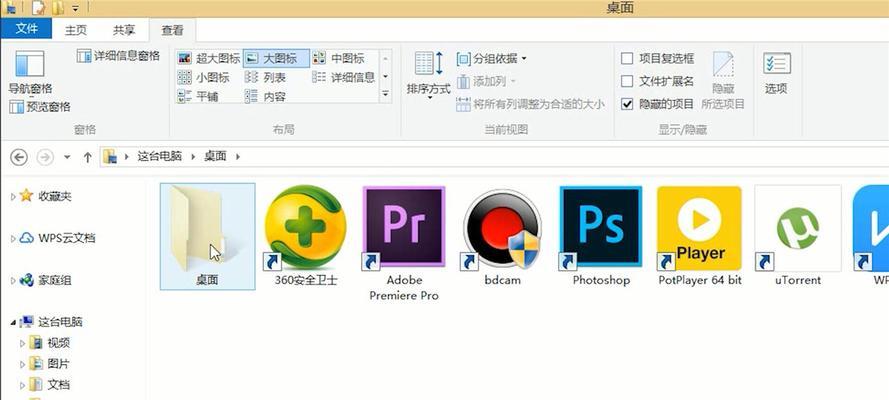Image resolution: width=889 pixels, height=400 pixels.
Task: Enable the 项目复选框 checkbox
Action: pyautogui.click(x=627, y=58)
